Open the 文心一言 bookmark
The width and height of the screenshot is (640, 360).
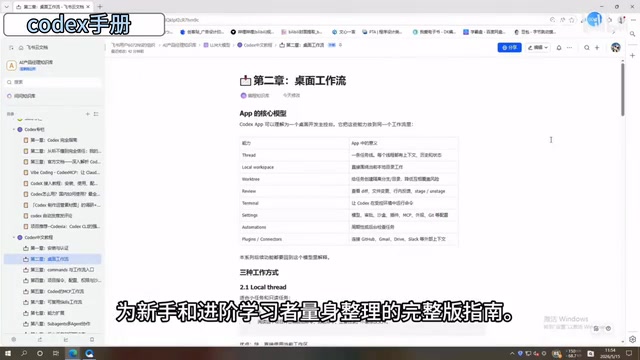tap(344, 32)
